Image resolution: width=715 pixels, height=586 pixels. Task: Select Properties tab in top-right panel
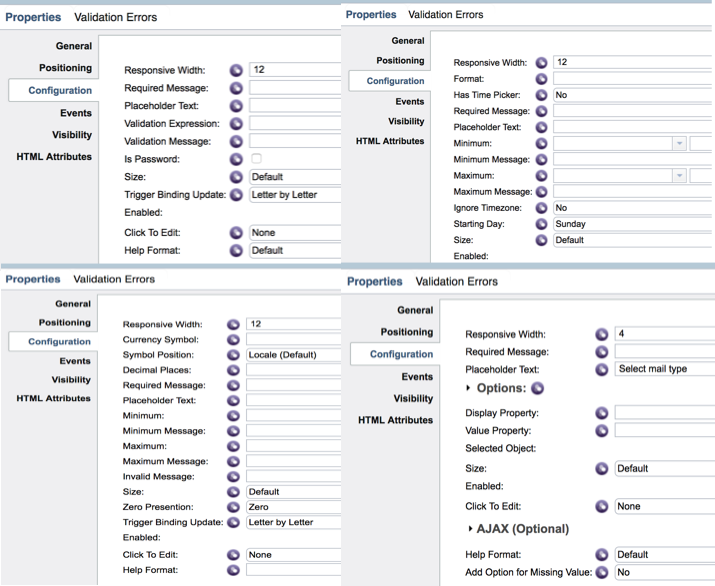tap(371, 15)
